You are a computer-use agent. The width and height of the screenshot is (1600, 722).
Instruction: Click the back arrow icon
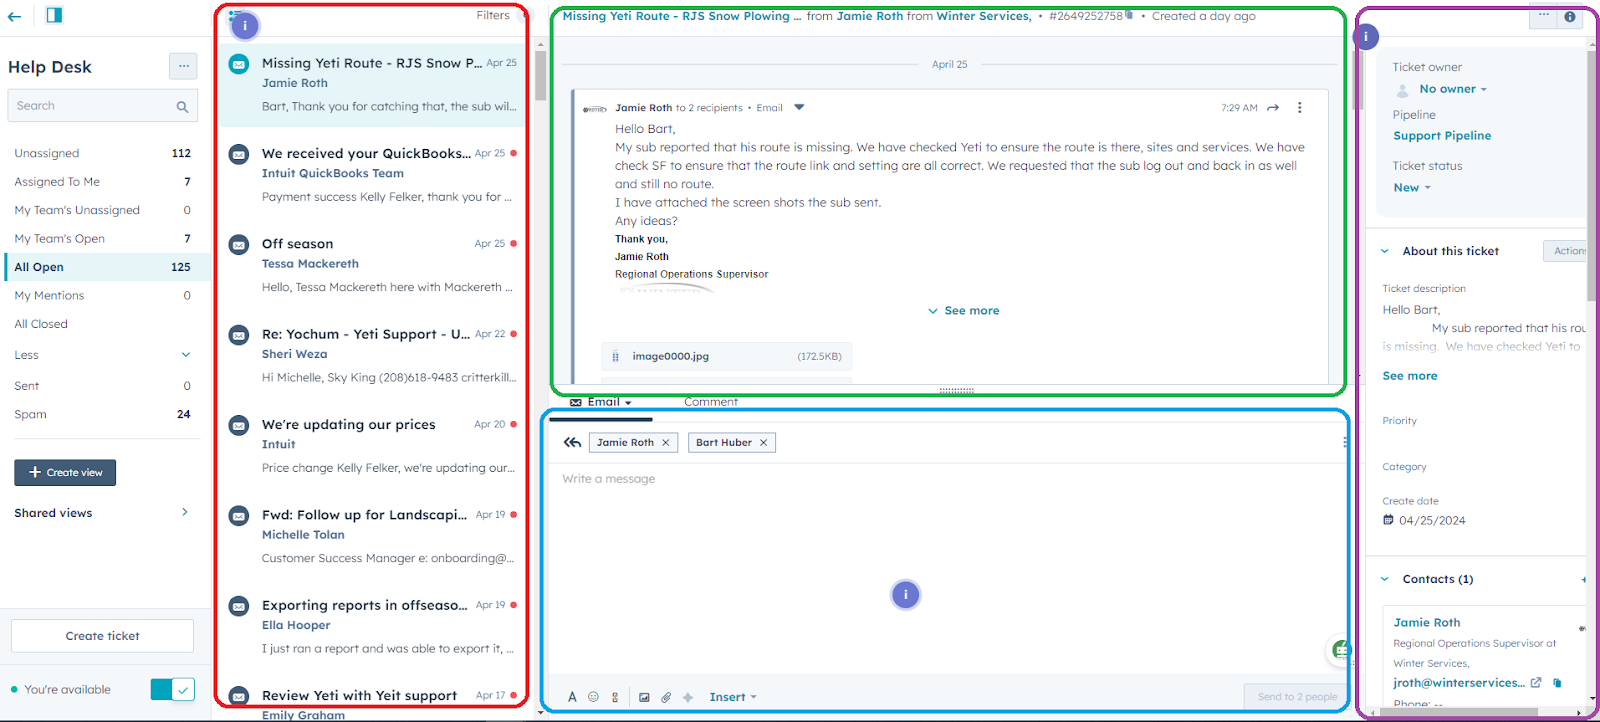coord(15,16)
